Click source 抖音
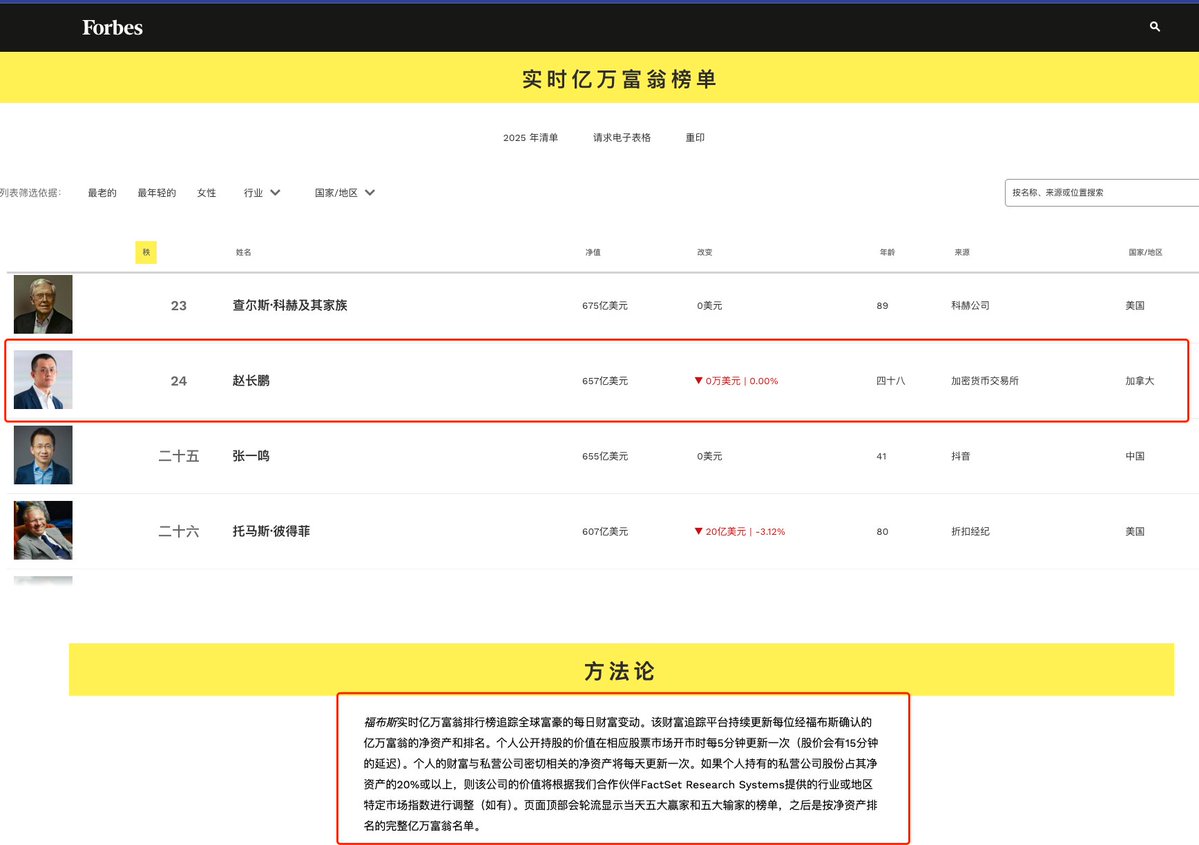The image size is (1199, 845). 960,457
